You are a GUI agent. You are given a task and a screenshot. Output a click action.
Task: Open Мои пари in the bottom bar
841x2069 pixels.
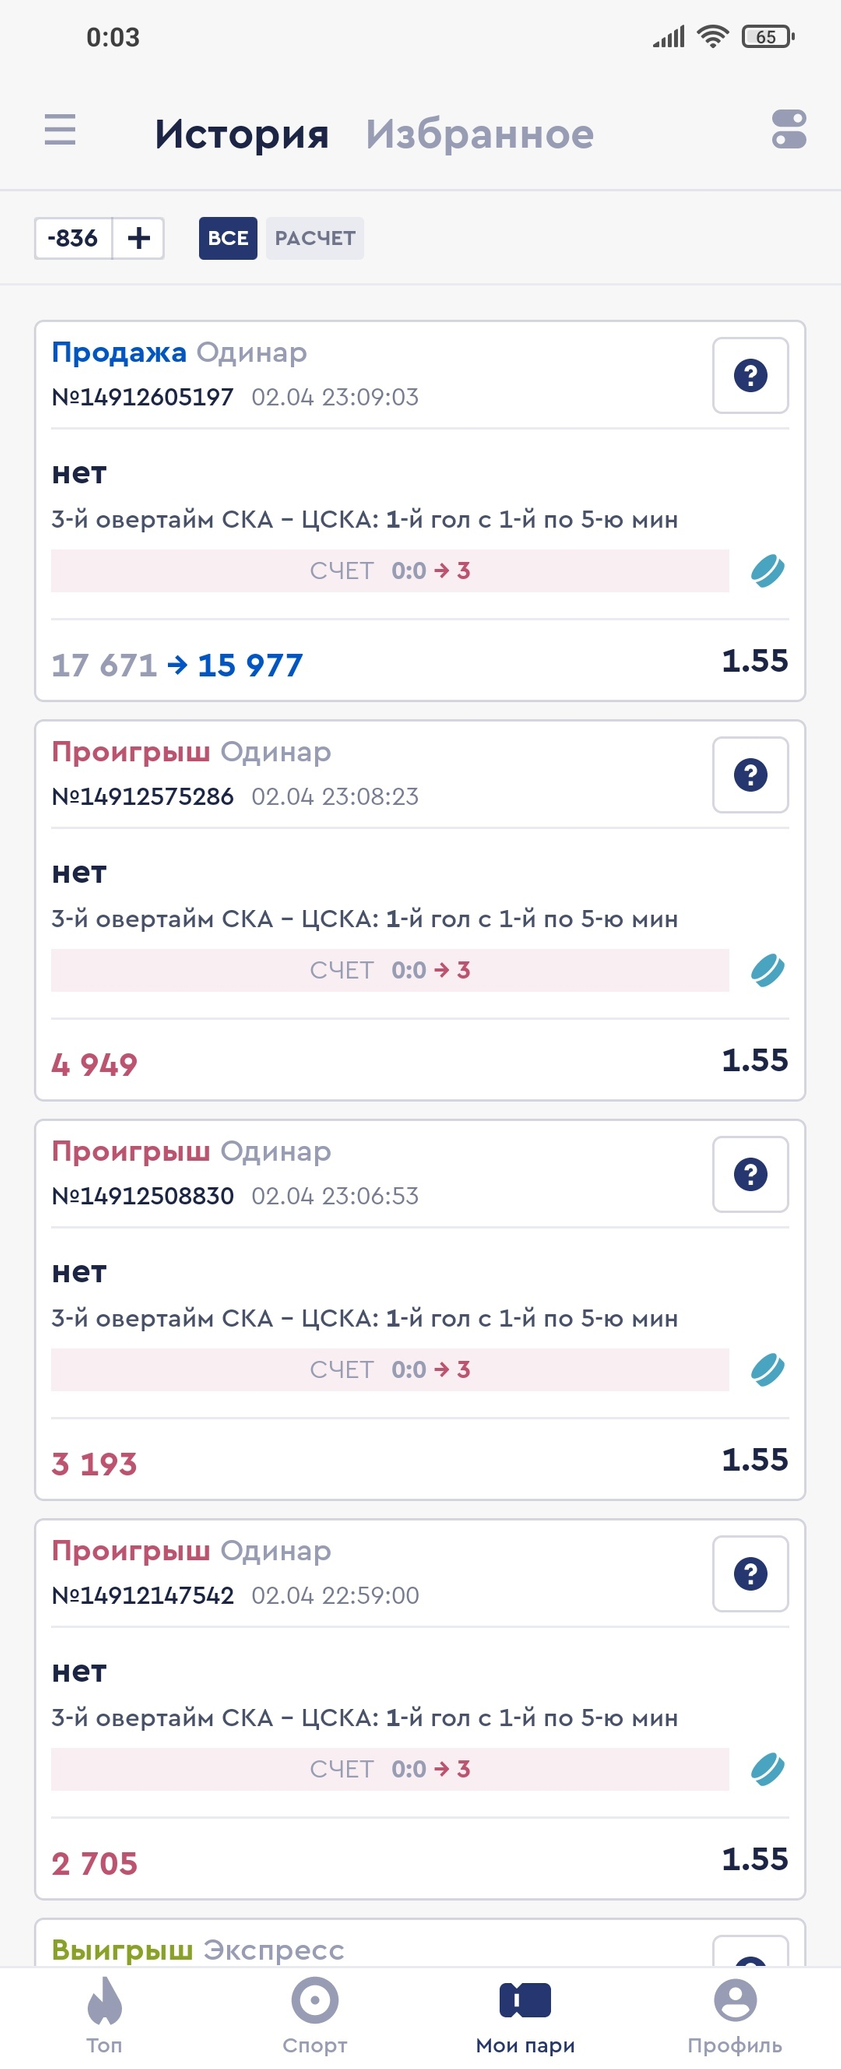point(525,2016)
